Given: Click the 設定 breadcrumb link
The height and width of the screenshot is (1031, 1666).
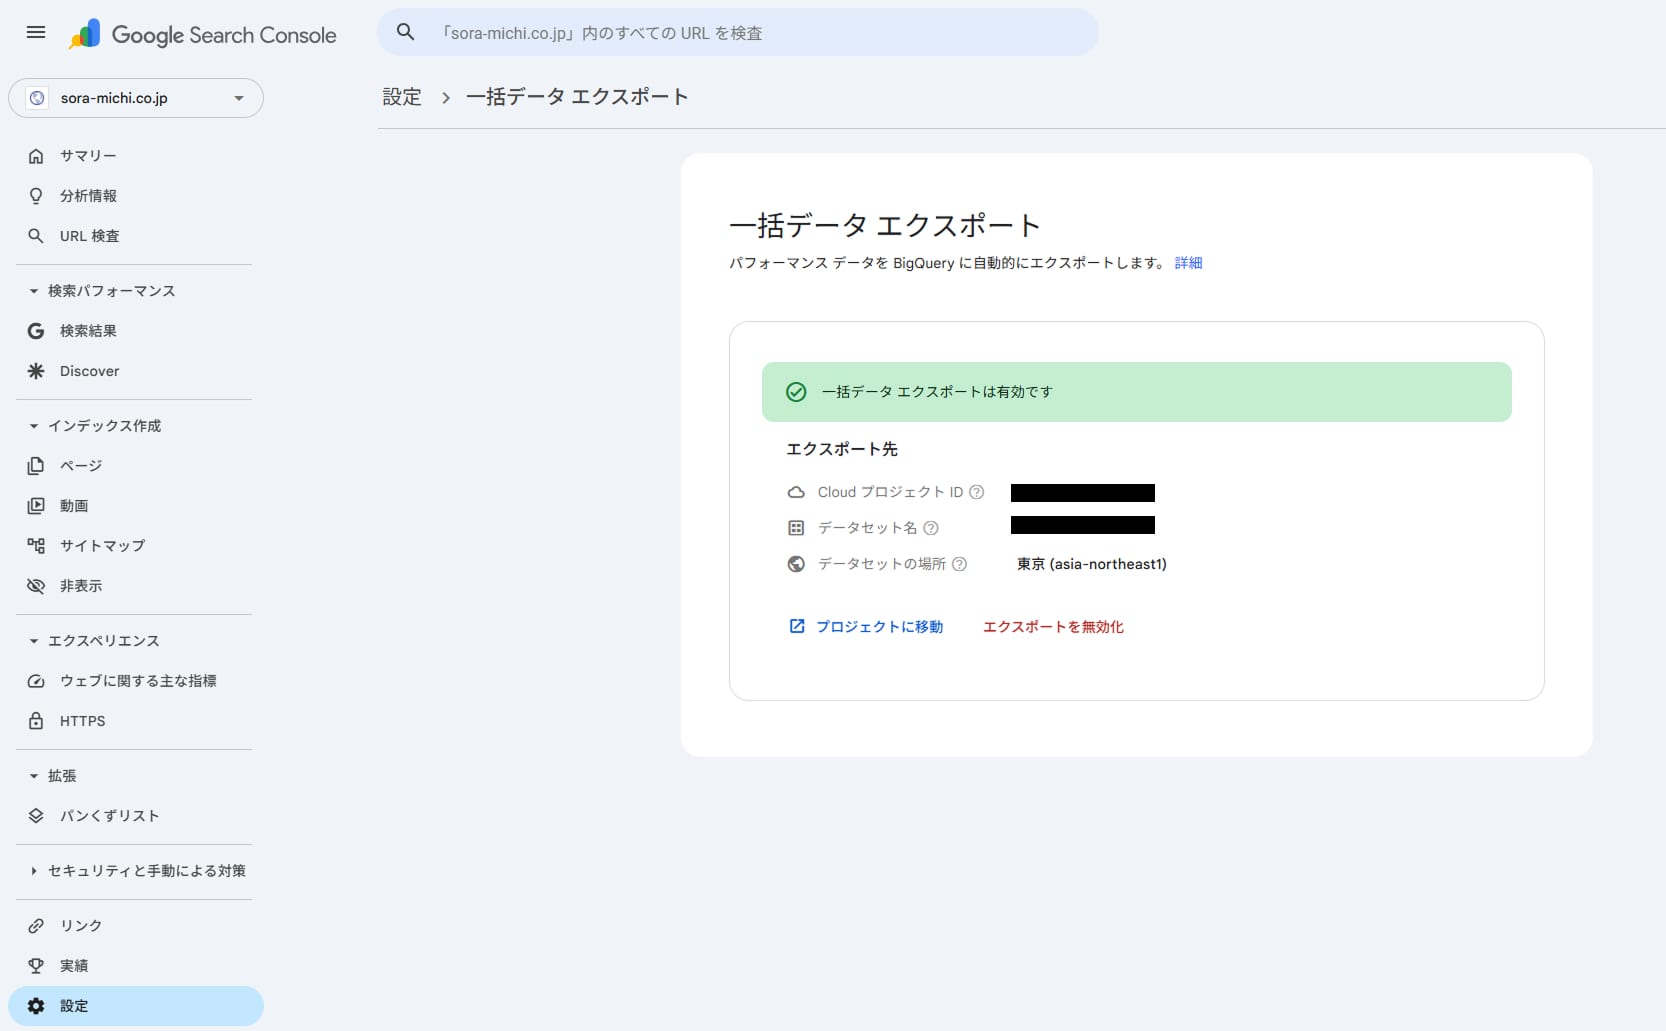Looking at the screenshot, I should click(x=402, y=97).
